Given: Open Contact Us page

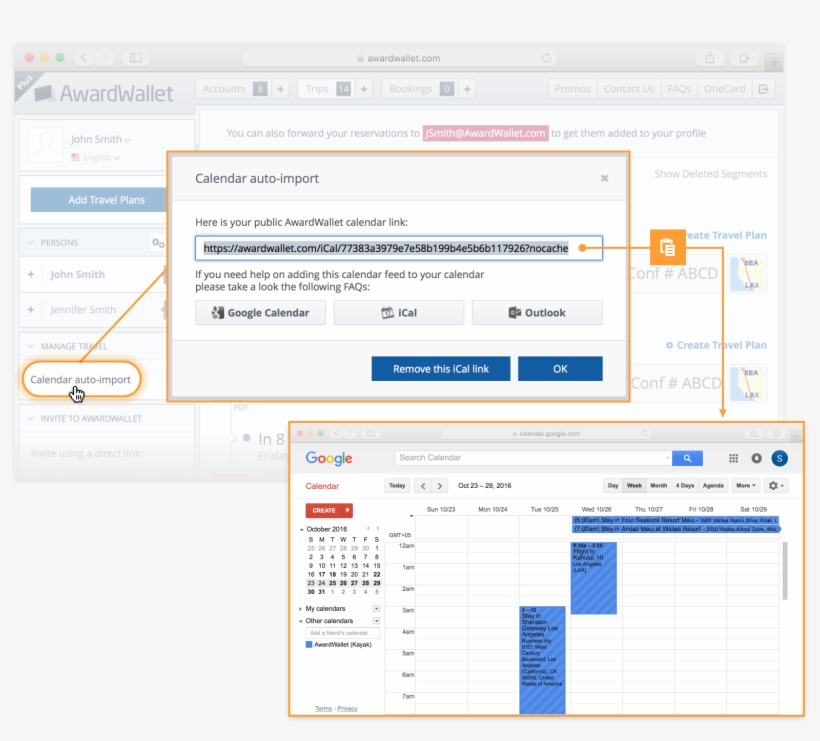Looking at the screenshot, I should pos(629,89).
